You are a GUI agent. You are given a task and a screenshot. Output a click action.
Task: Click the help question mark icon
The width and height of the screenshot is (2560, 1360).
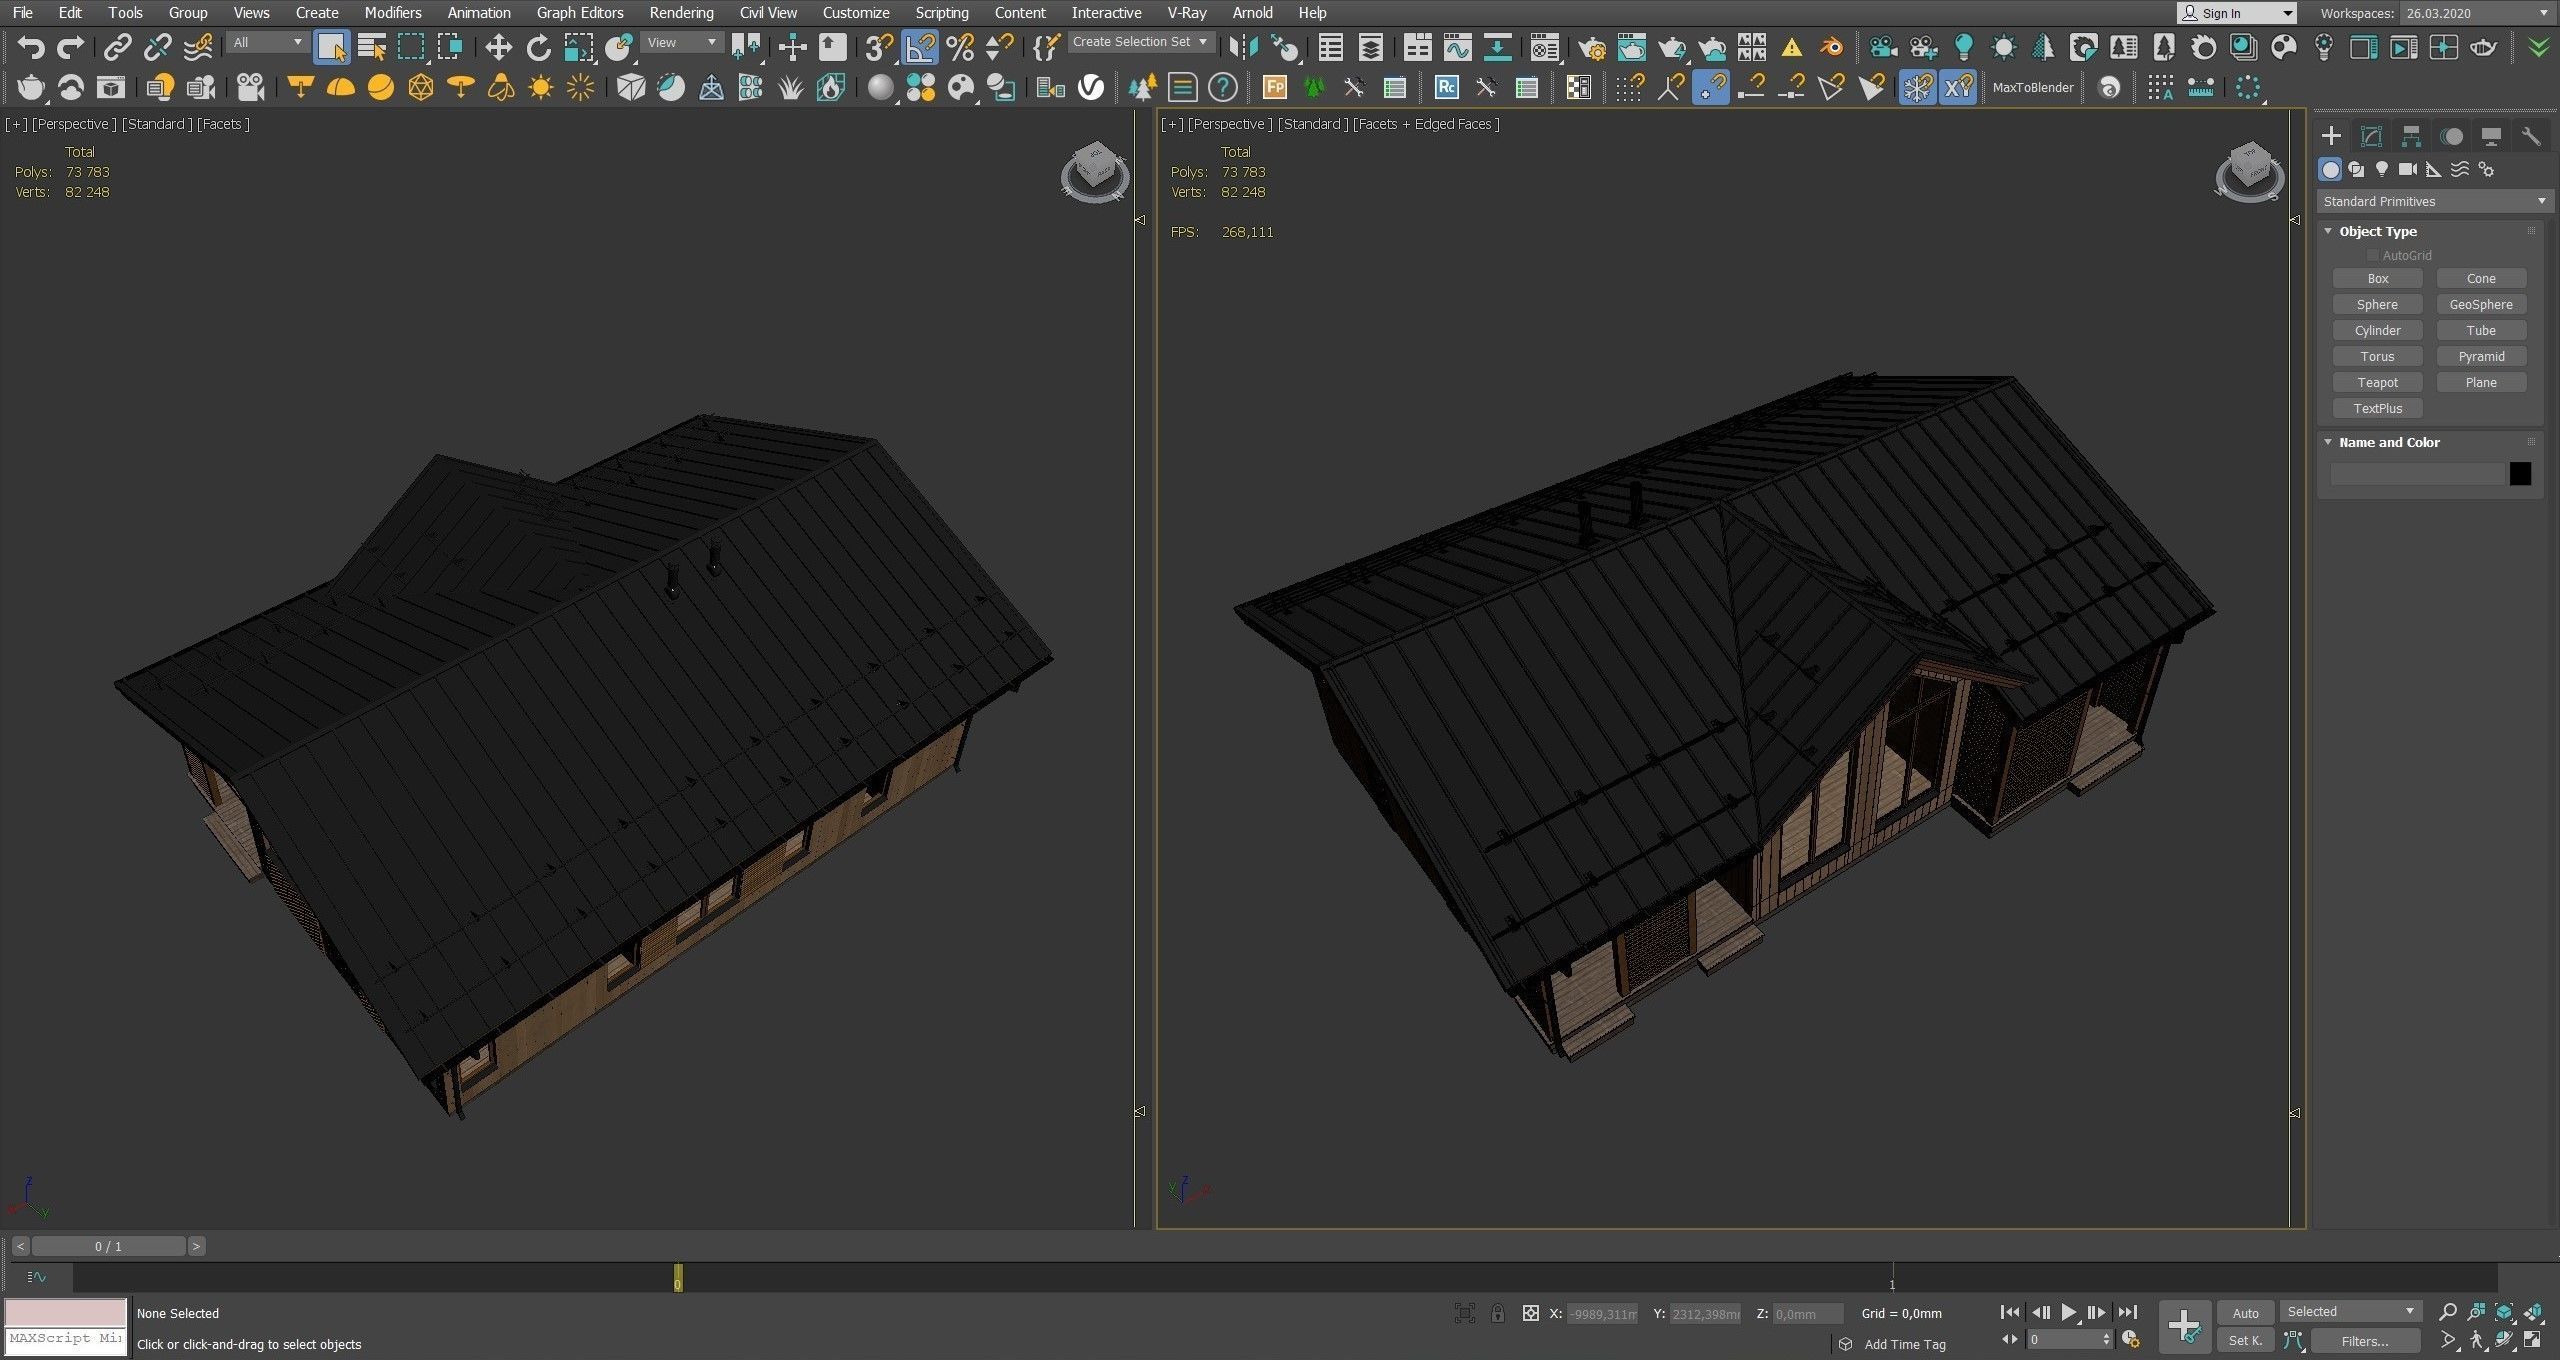1222,88
